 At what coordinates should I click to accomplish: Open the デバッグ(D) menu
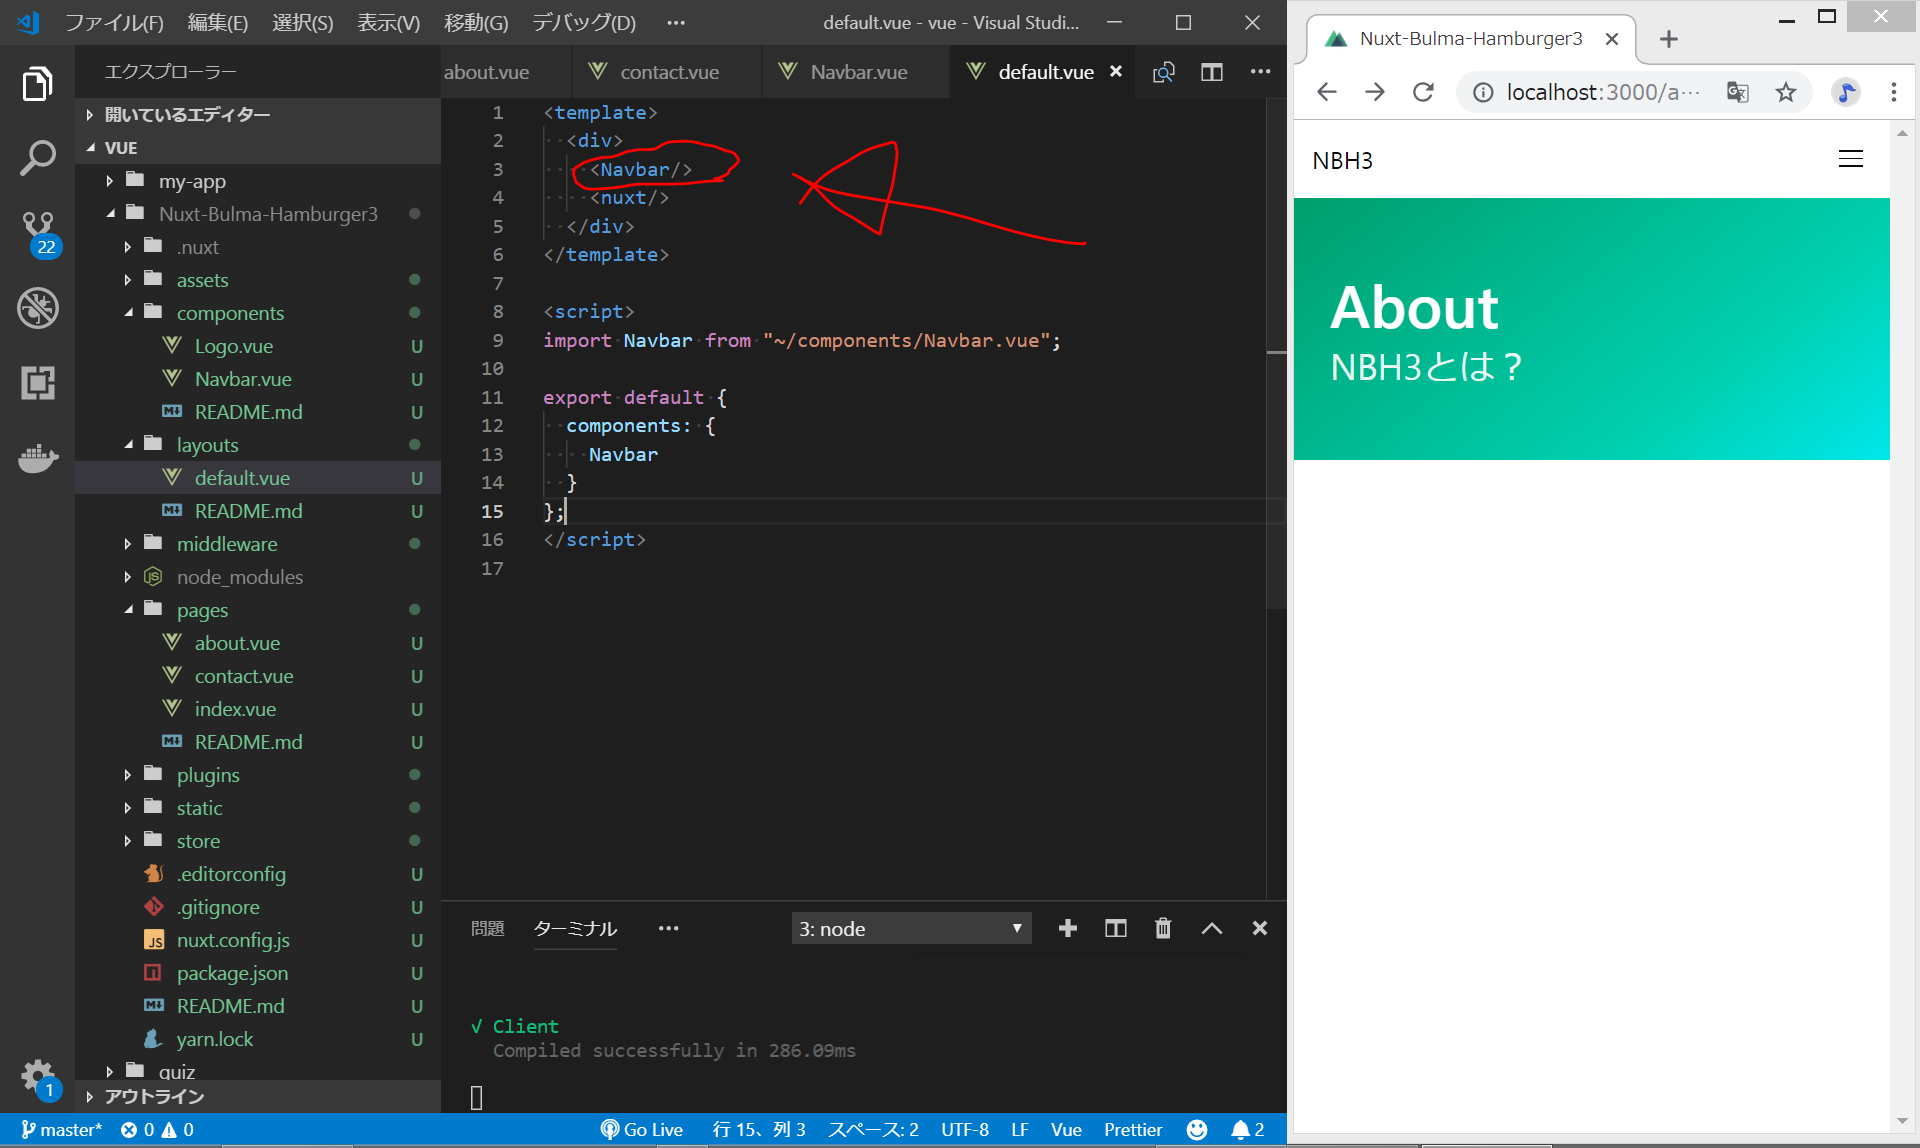point(583,22)
